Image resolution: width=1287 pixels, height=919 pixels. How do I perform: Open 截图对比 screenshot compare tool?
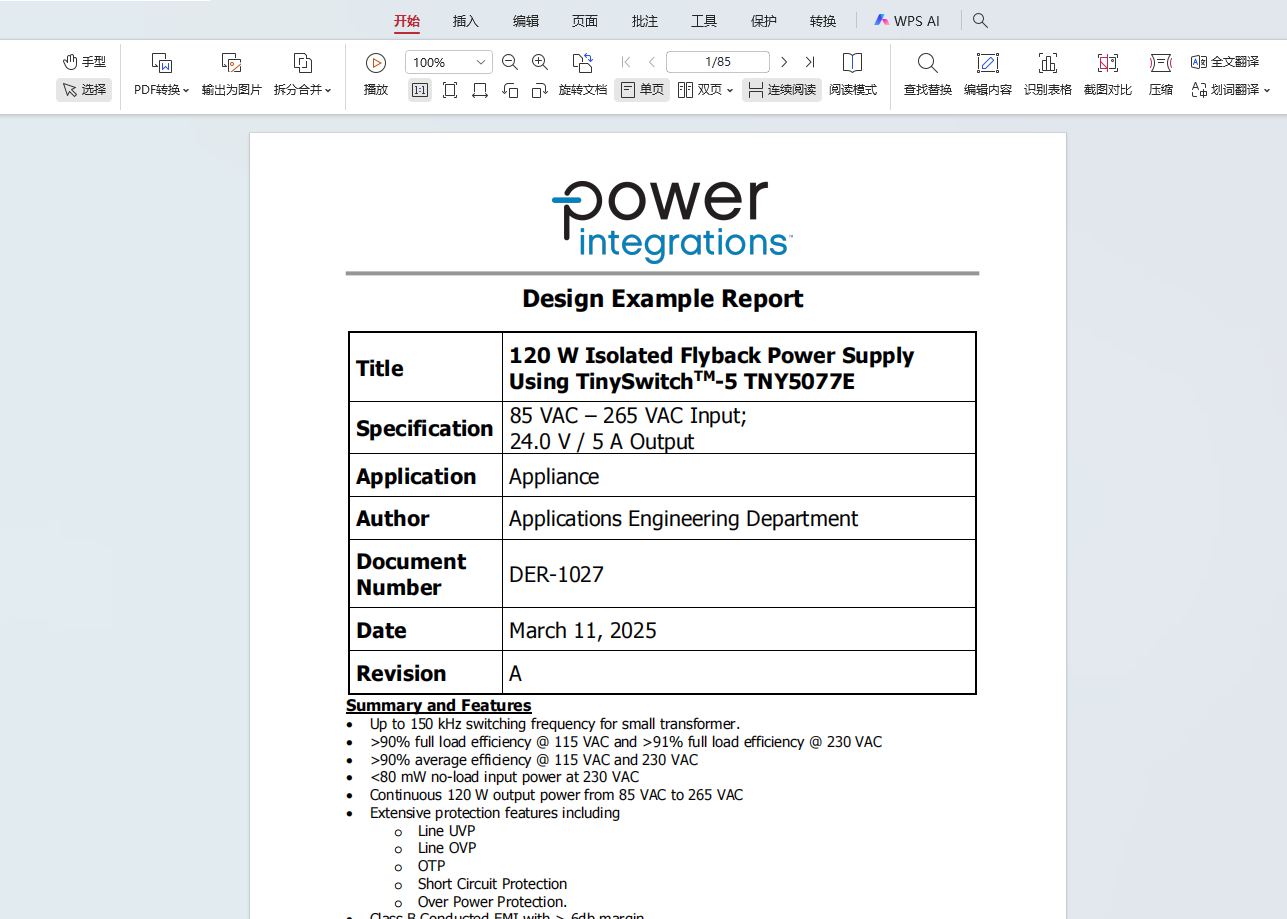[1108, 75]
